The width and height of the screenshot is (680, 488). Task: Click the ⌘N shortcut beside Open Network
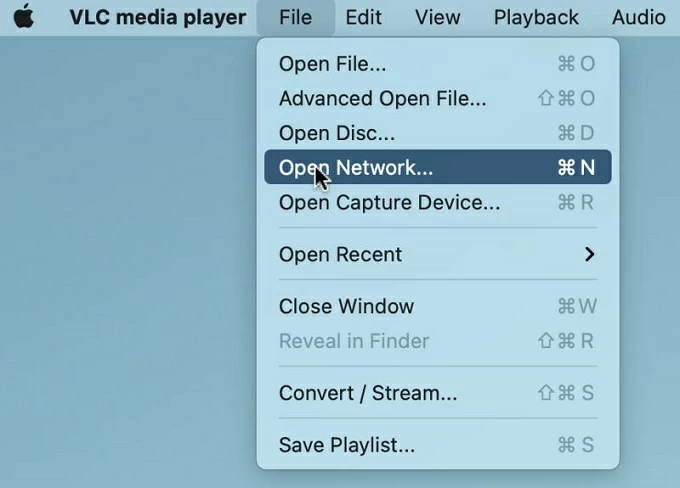pos(575,167)
